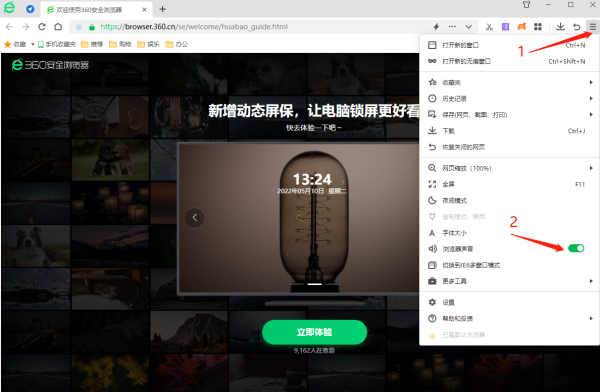Choose 下载 from the menu

click(509, 131)
